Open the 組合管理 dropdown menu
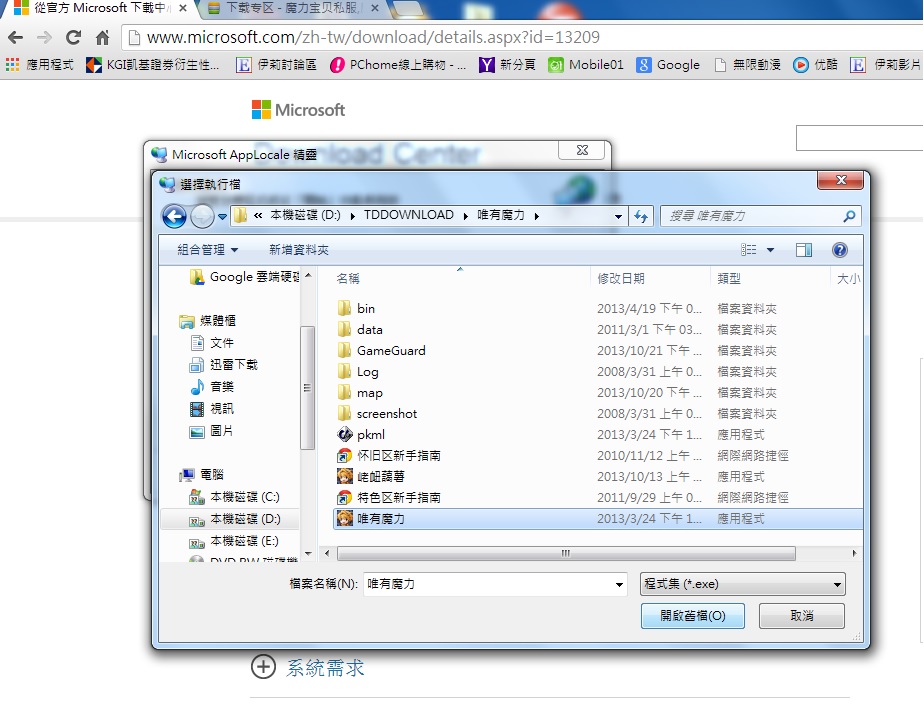 tap(208, 250)
